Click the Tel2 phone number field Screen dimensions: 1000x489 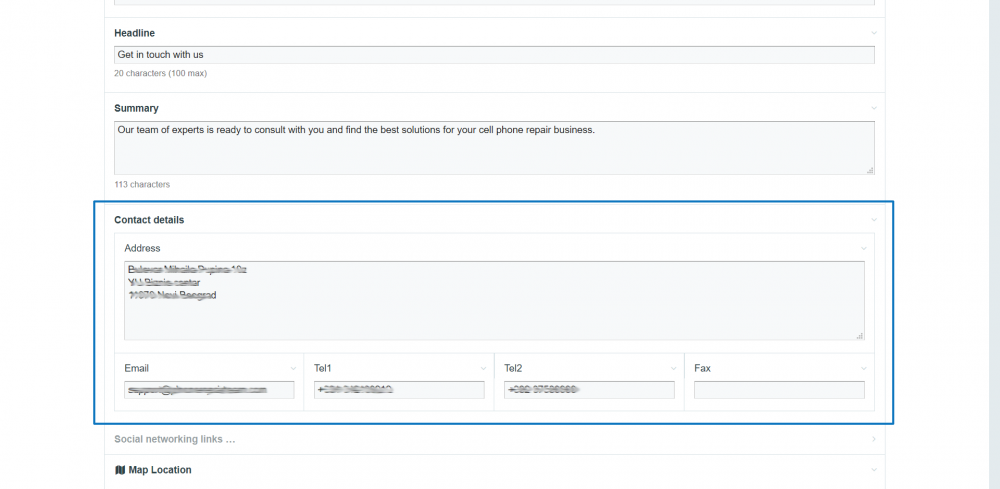point(589,390)
